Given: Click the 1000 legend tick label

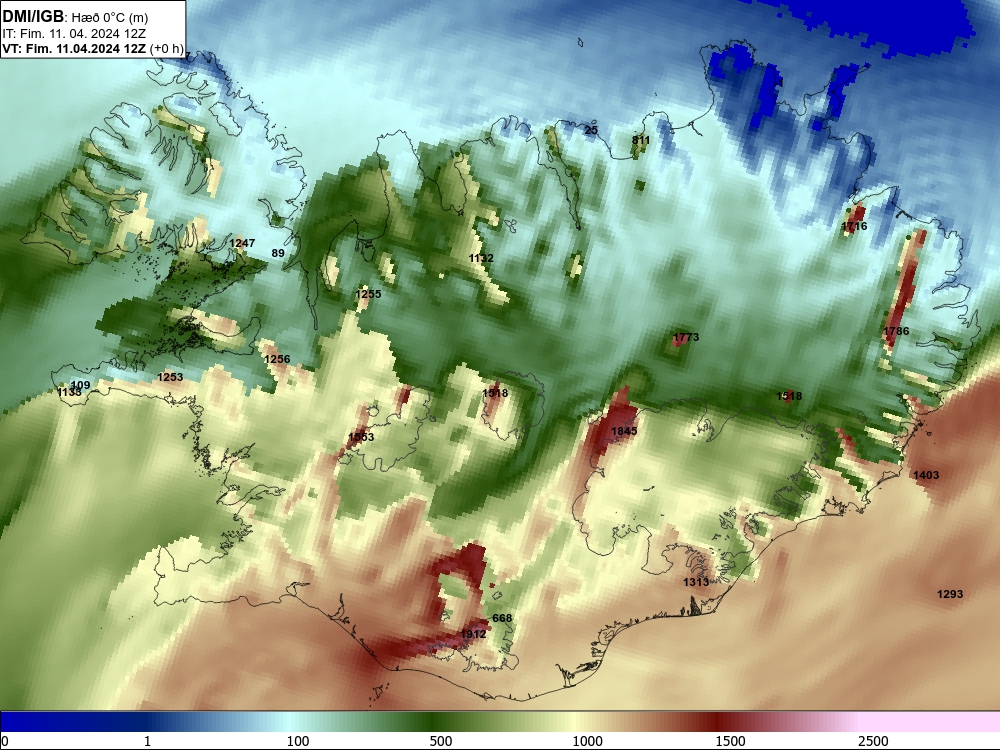Looking at the screenshot, I should (587, 741).
